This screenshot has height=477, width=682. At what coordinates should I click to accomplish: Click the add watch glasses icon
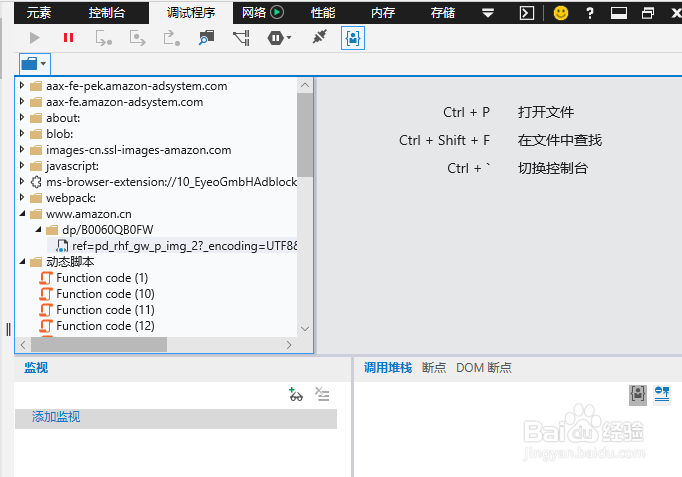[296, 394]
